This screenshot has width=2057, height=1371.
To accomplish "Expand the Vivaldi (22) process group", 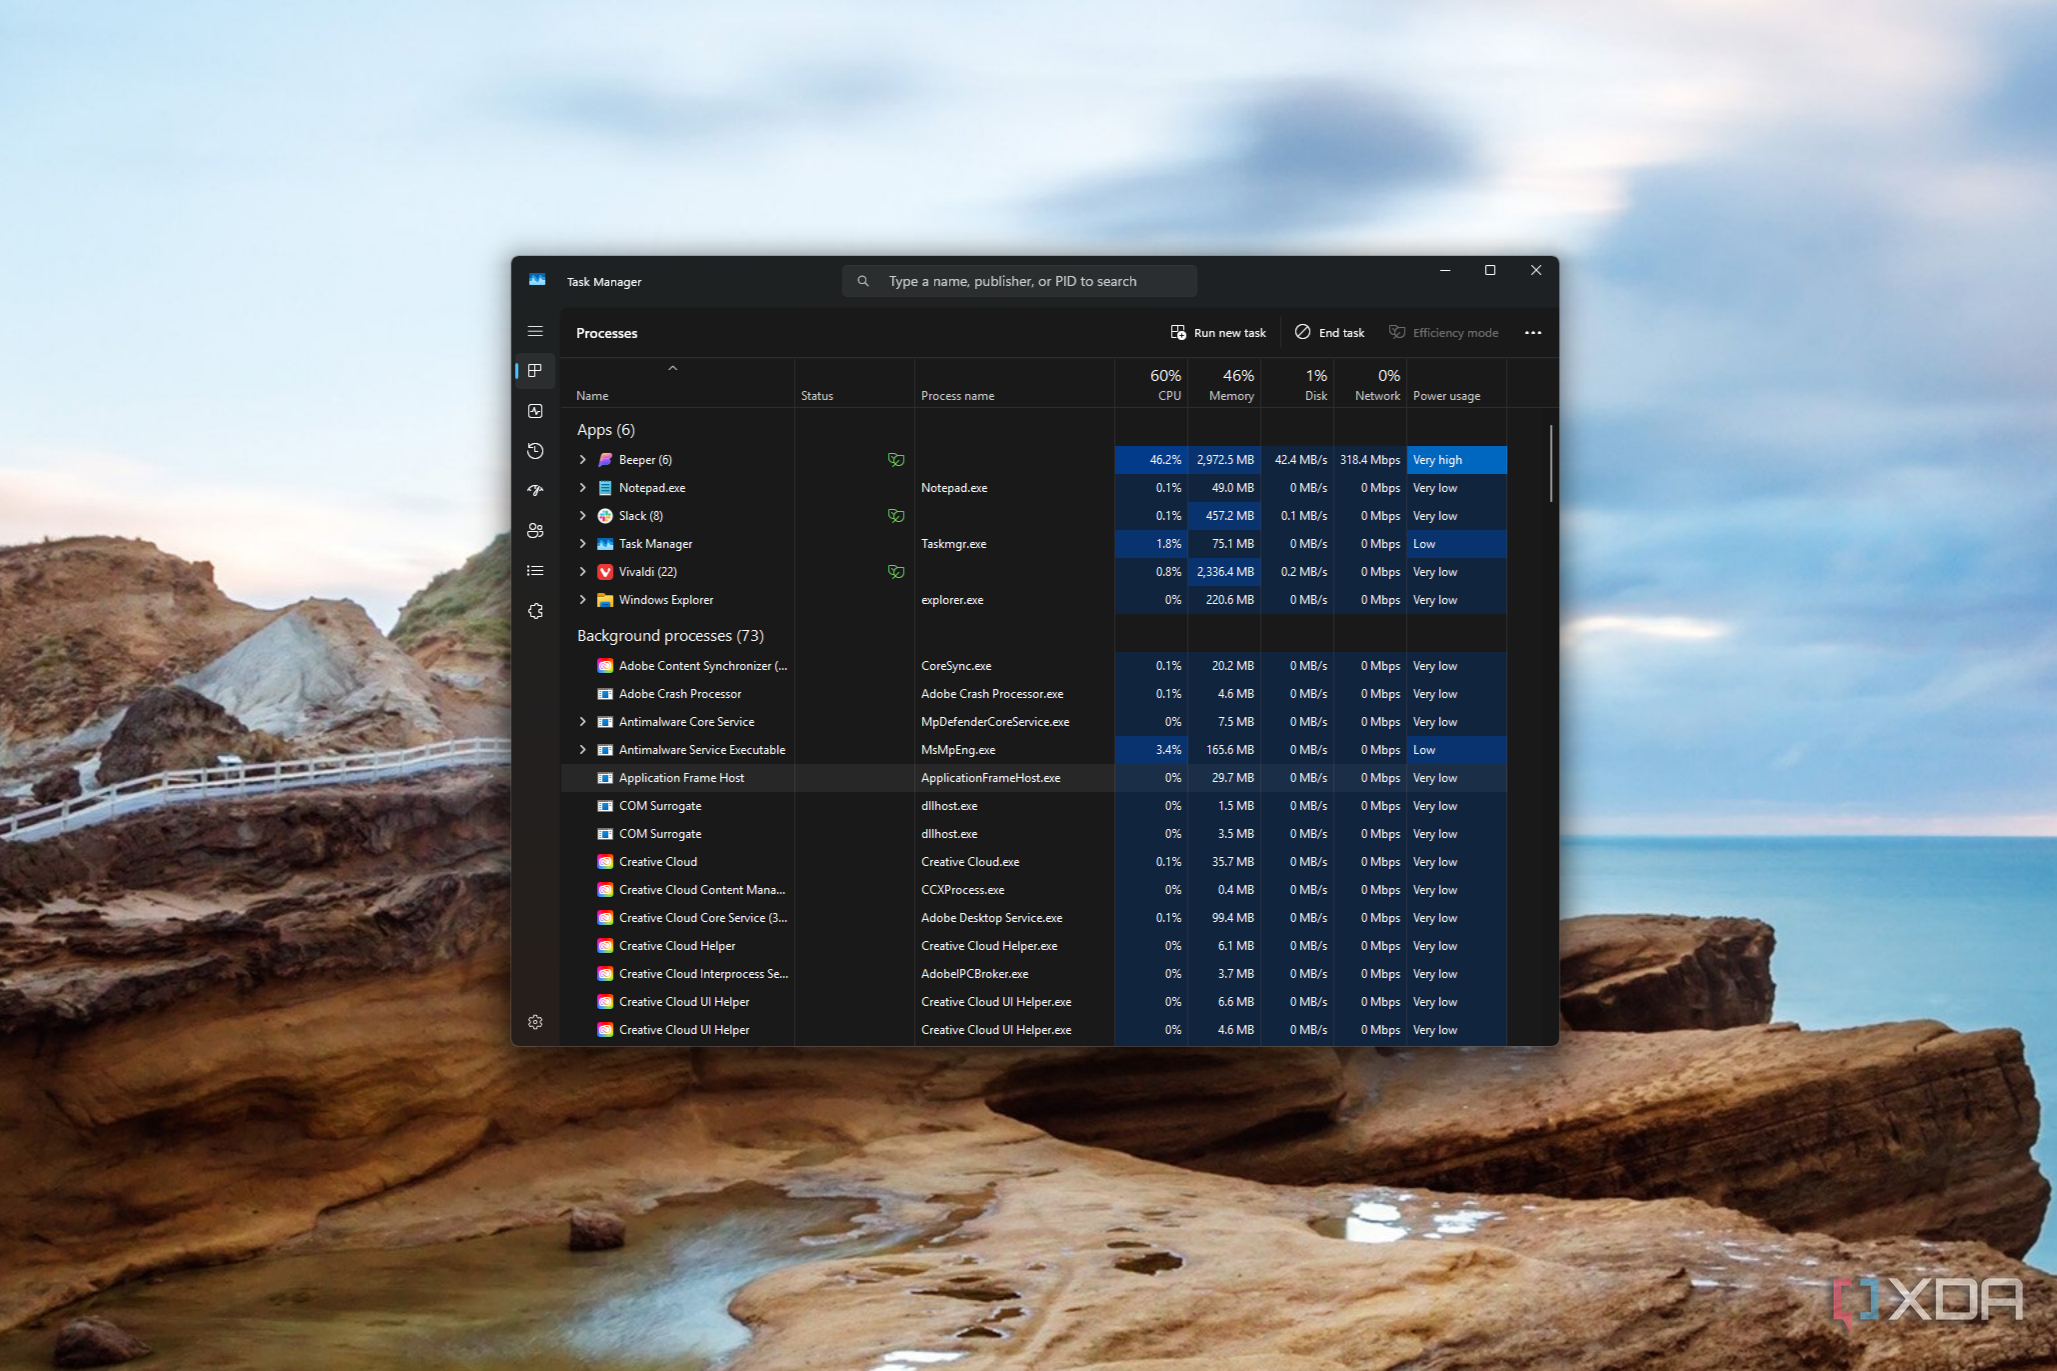I will click(x=583, y=572).
